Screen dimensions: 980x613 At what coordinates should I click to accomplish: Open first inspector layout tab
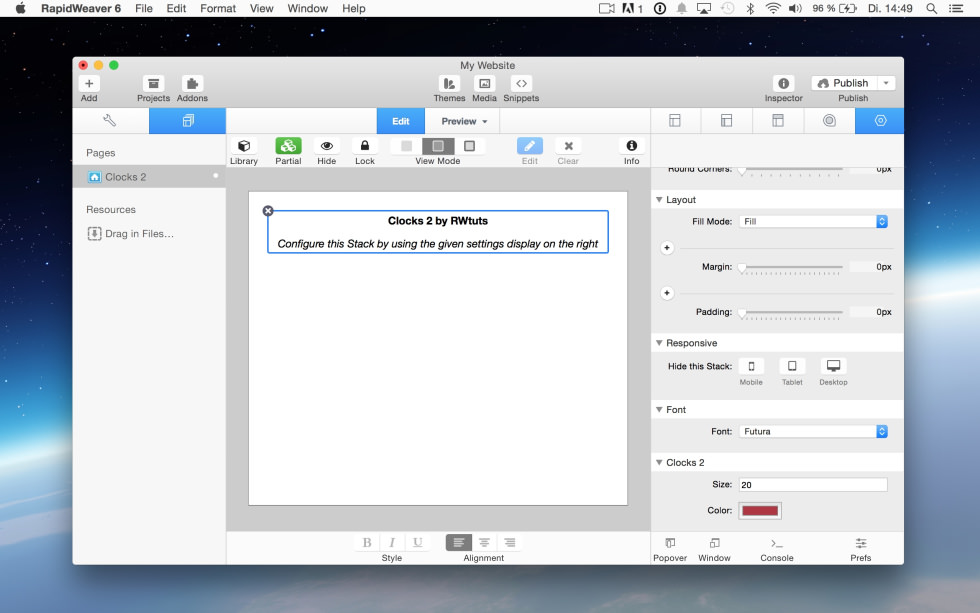pos(675,121)
